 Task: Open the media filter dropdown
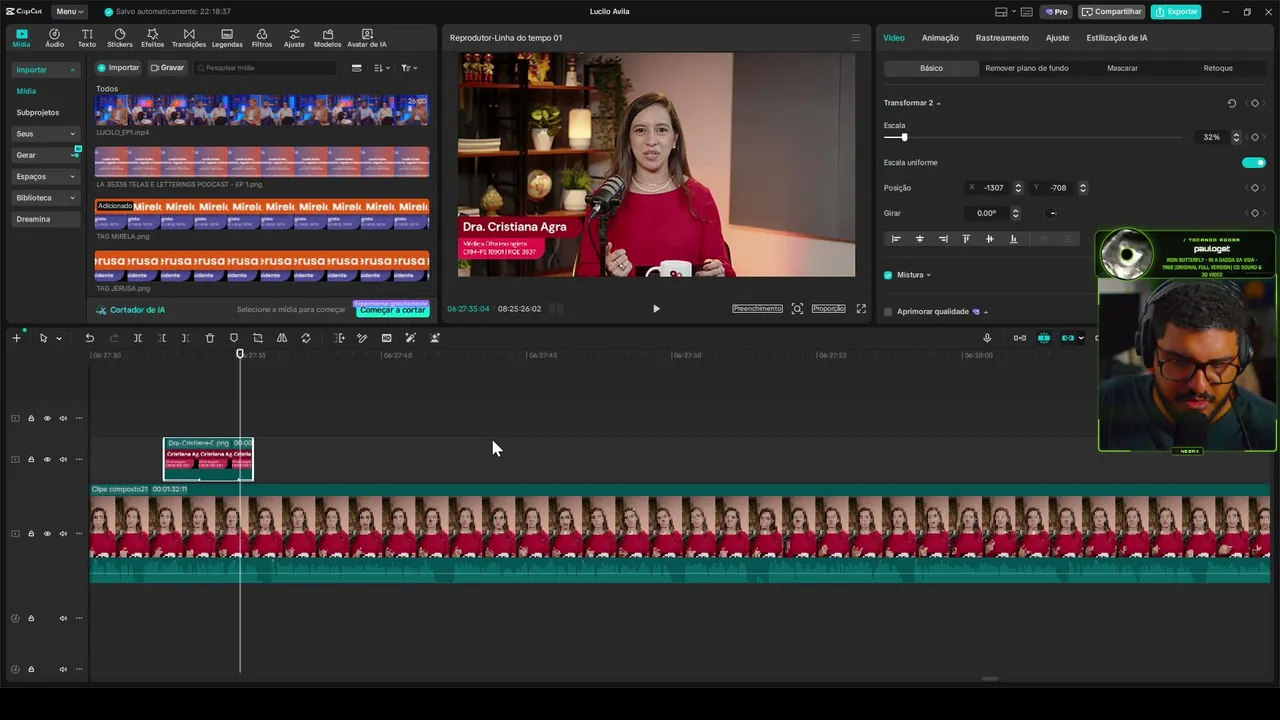pos(408,68)
